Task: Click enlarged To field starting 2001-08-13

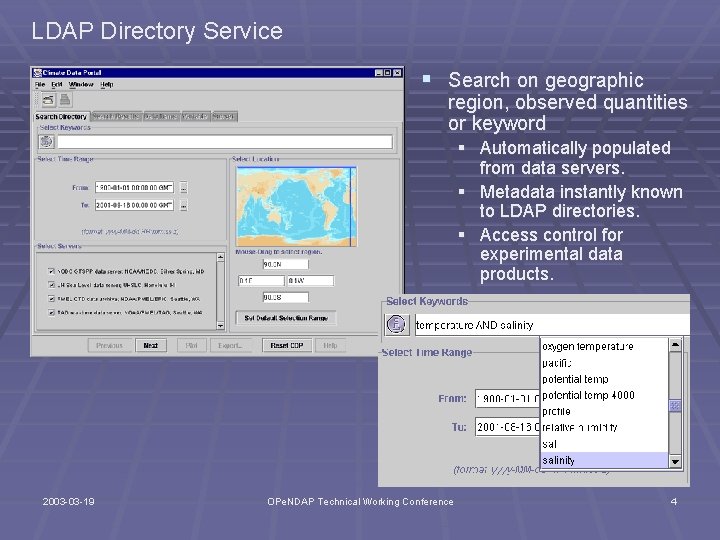Action: (x=508, y=427)
